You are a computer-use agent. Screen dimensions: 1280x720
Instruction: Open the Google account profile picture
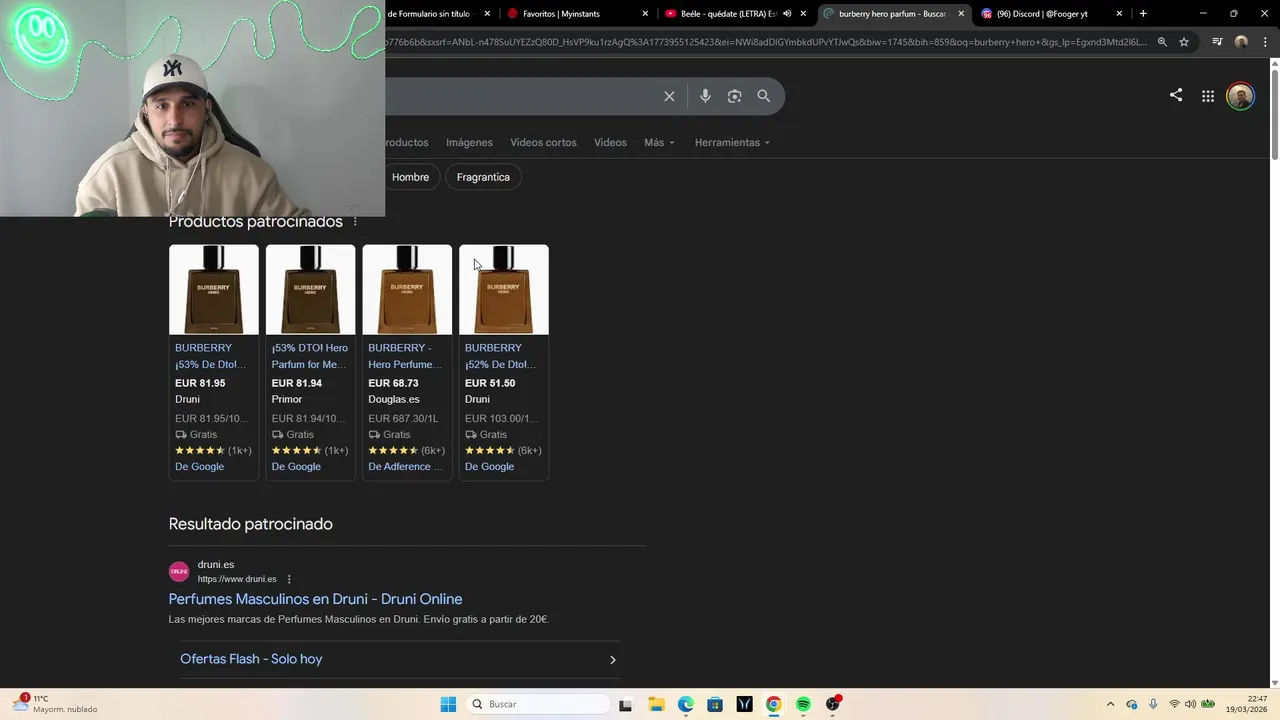(x=1240, y=96)
